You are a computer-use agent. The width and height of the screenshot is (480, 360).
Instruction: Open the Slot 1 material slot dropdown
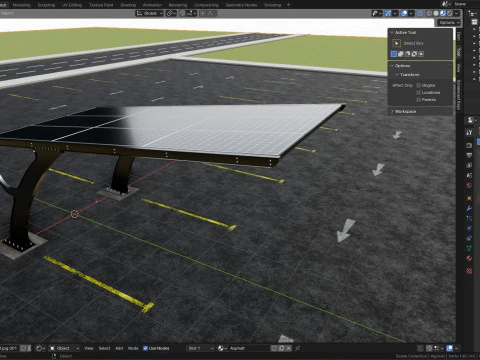coord(200,348)
